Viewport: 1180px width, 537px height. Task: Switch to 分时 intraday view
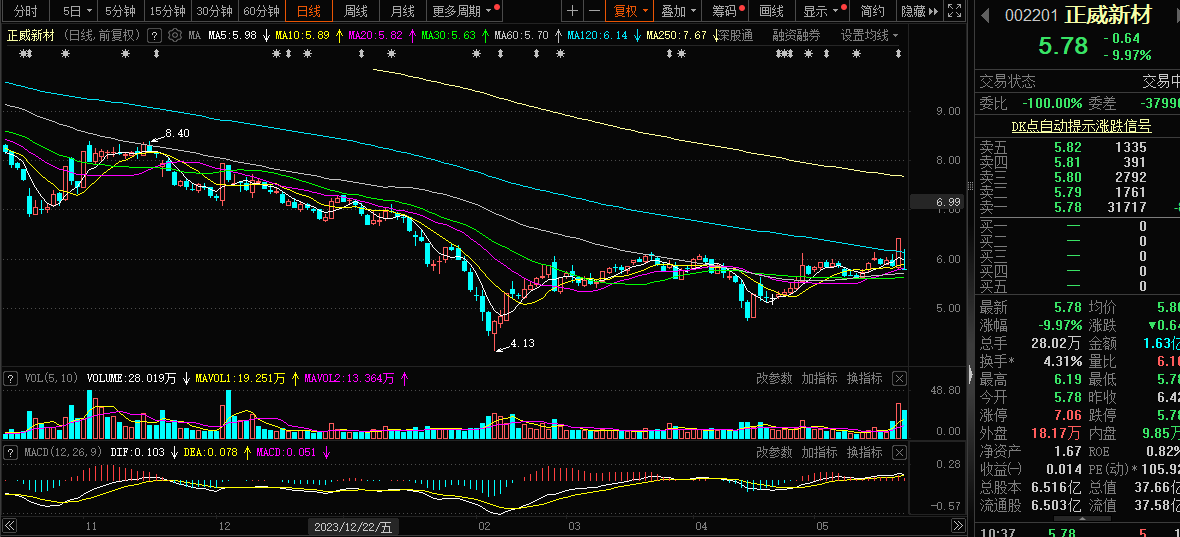26,11
